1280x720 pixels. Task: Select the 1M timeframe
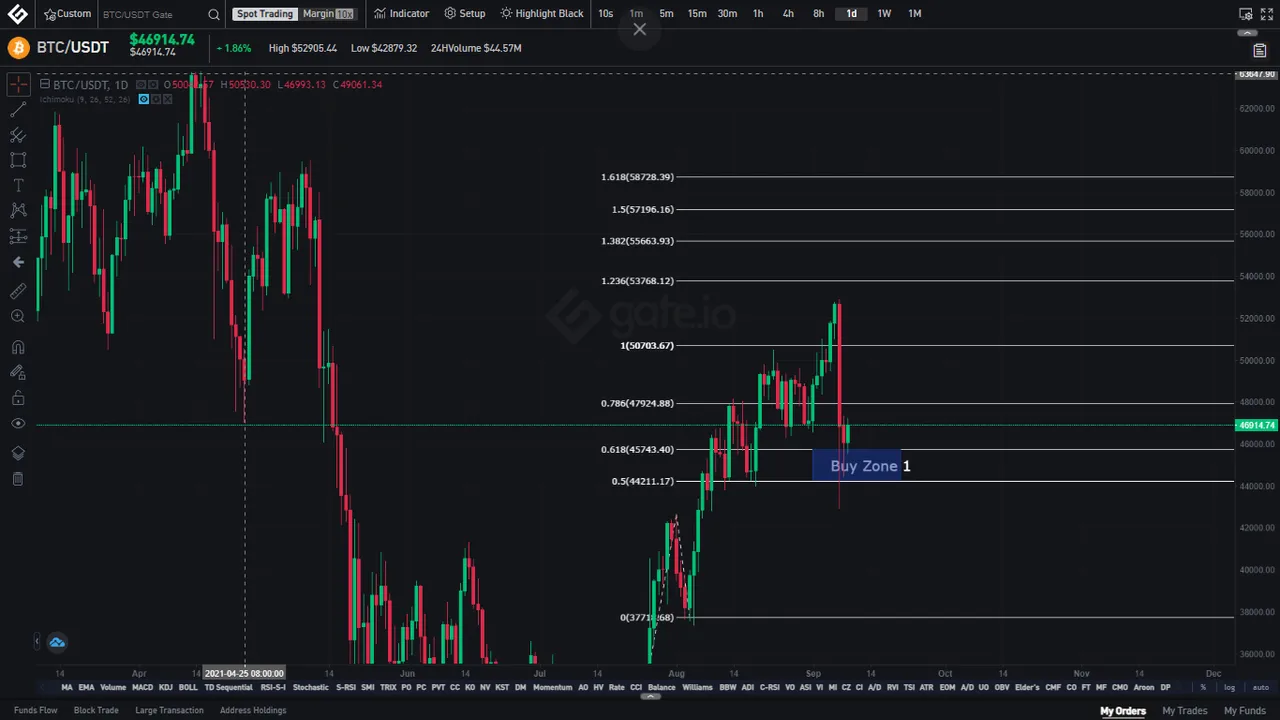pyautogui.click(x=914, y=14)
